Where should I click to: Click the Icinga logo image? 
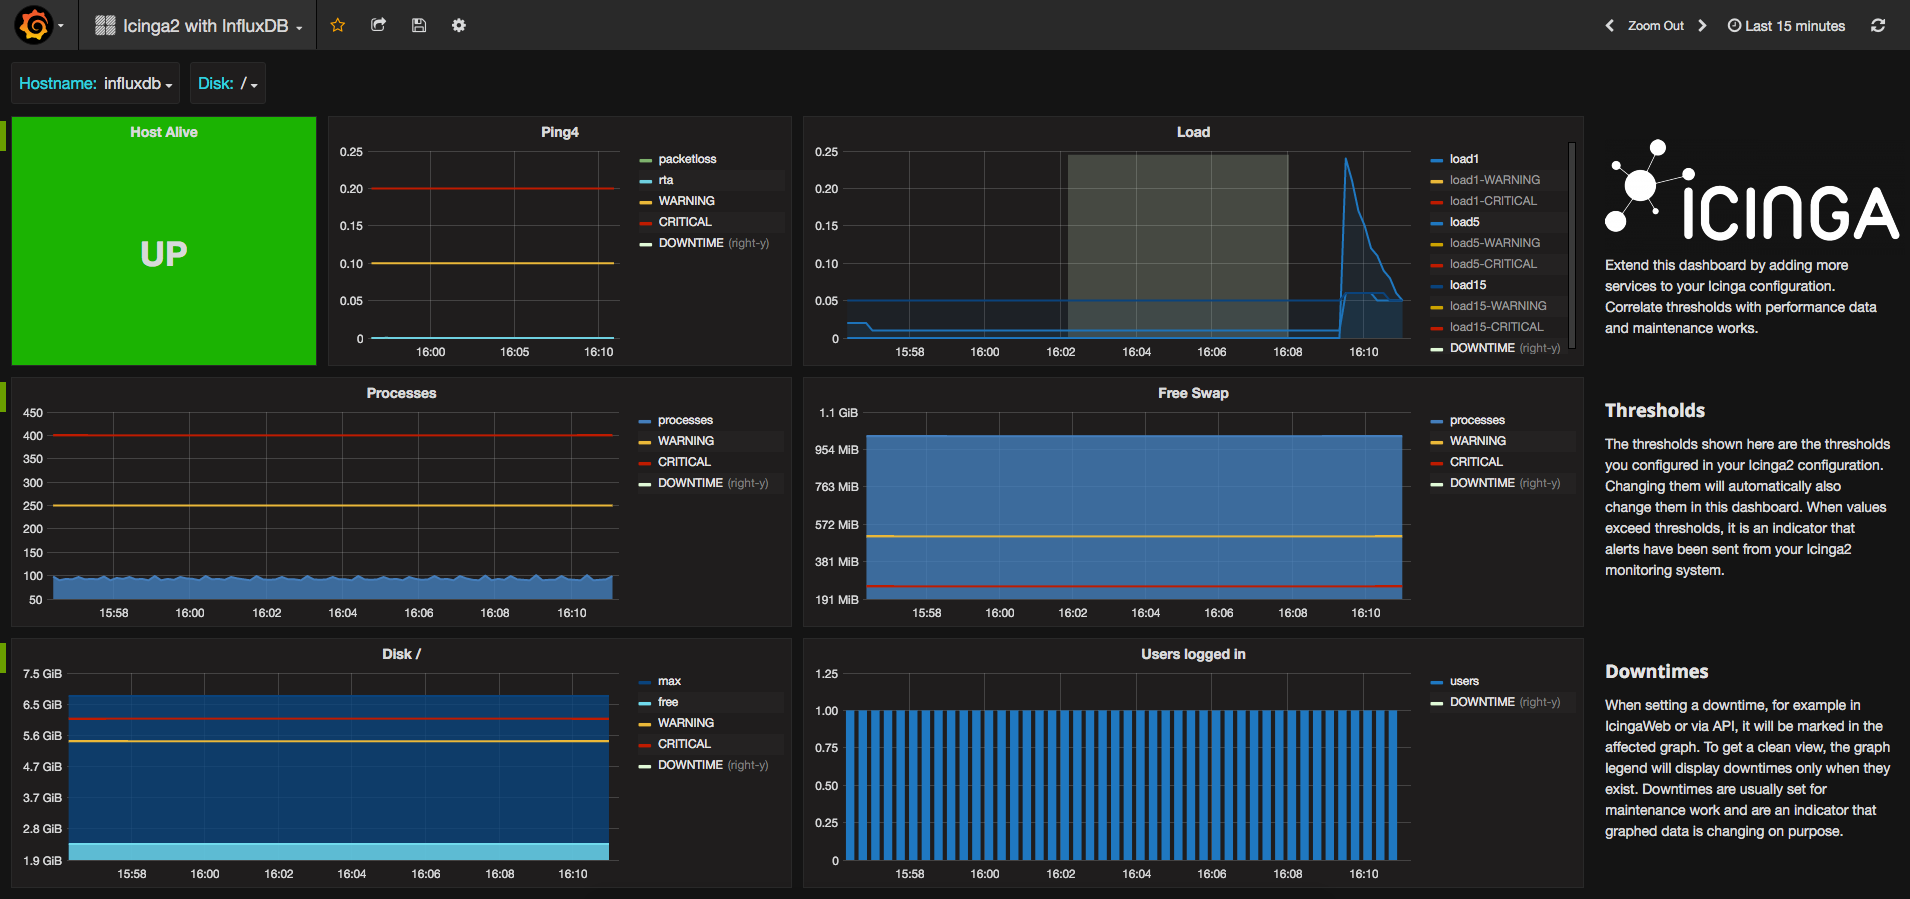point(1751,190)
